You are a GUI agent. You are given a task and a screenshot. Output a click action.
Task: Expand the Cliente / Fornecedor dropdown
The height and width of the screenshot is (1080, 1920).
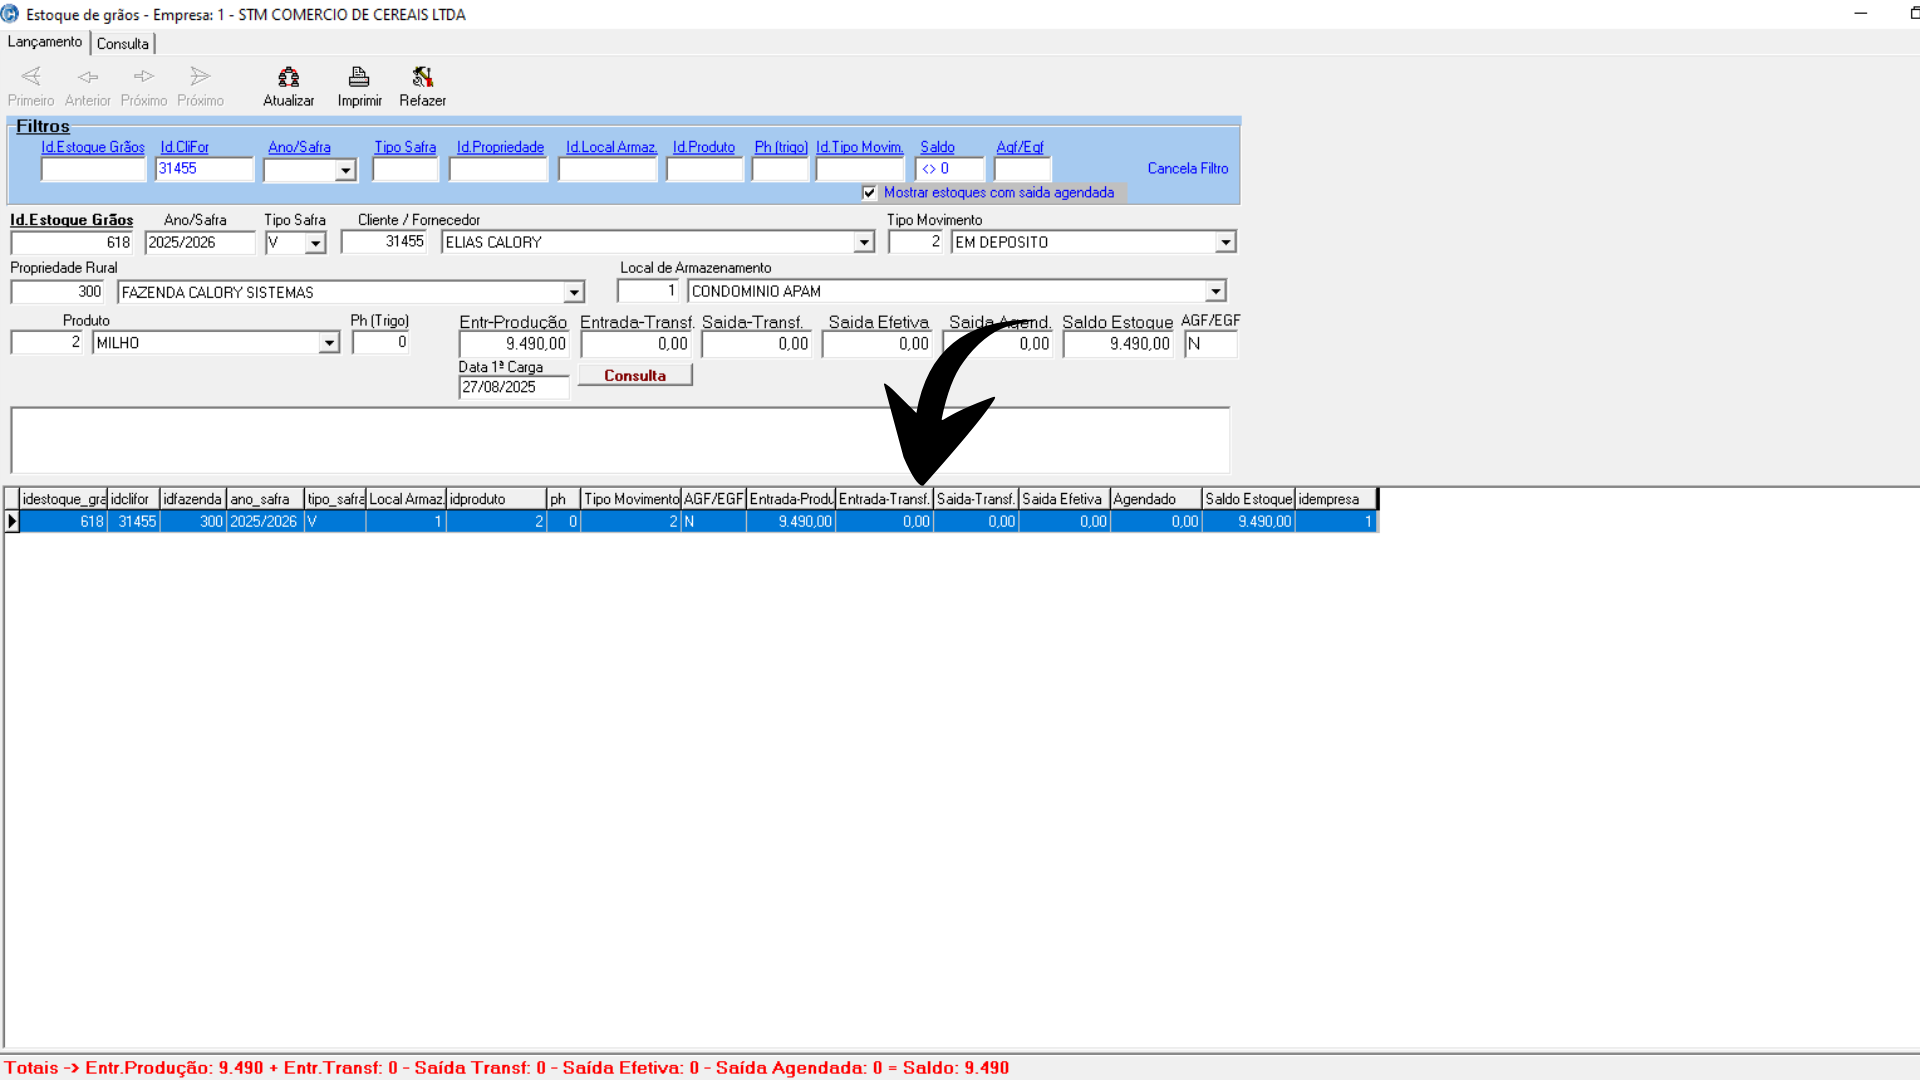pyautogui.click(x=863, y=242)
